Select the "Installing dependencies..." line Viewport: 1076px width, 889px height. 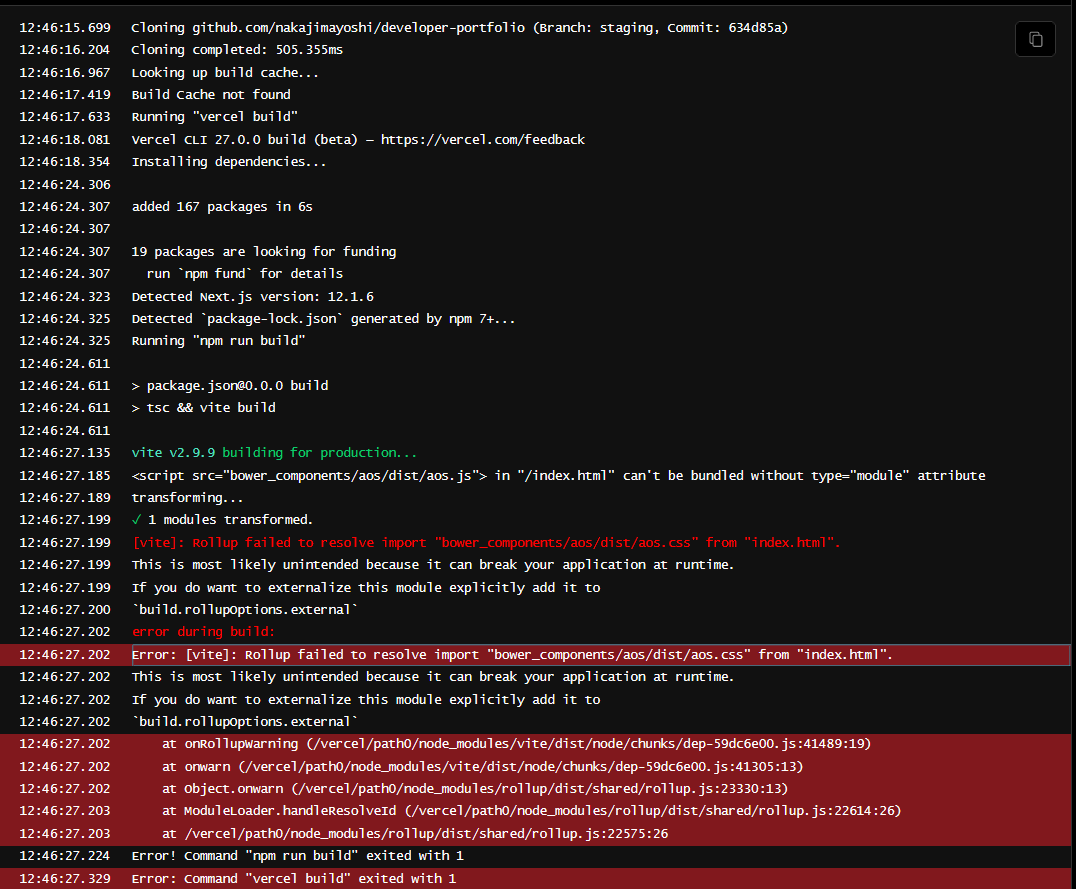pyautogui.click(x=229, y=161)
